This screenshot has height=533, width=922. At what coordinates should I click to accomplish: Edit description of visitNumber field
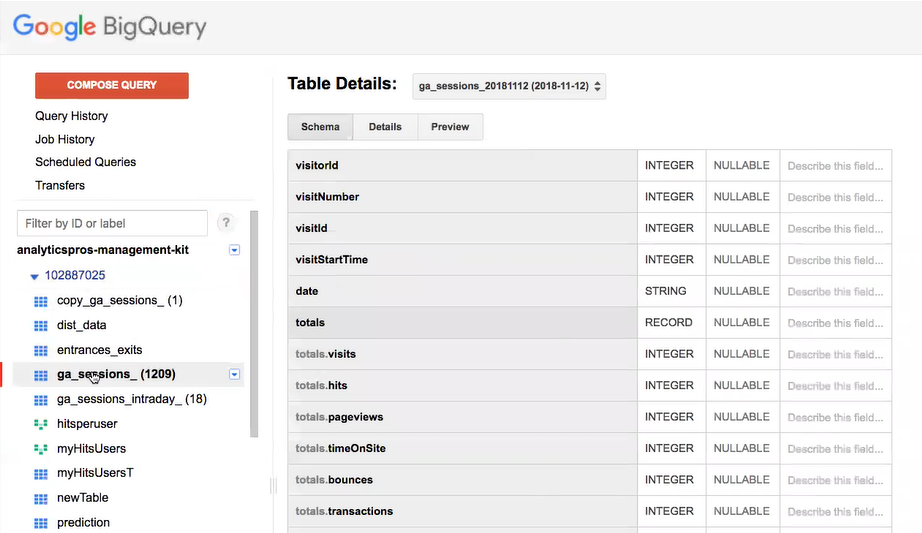pos(835,197)
